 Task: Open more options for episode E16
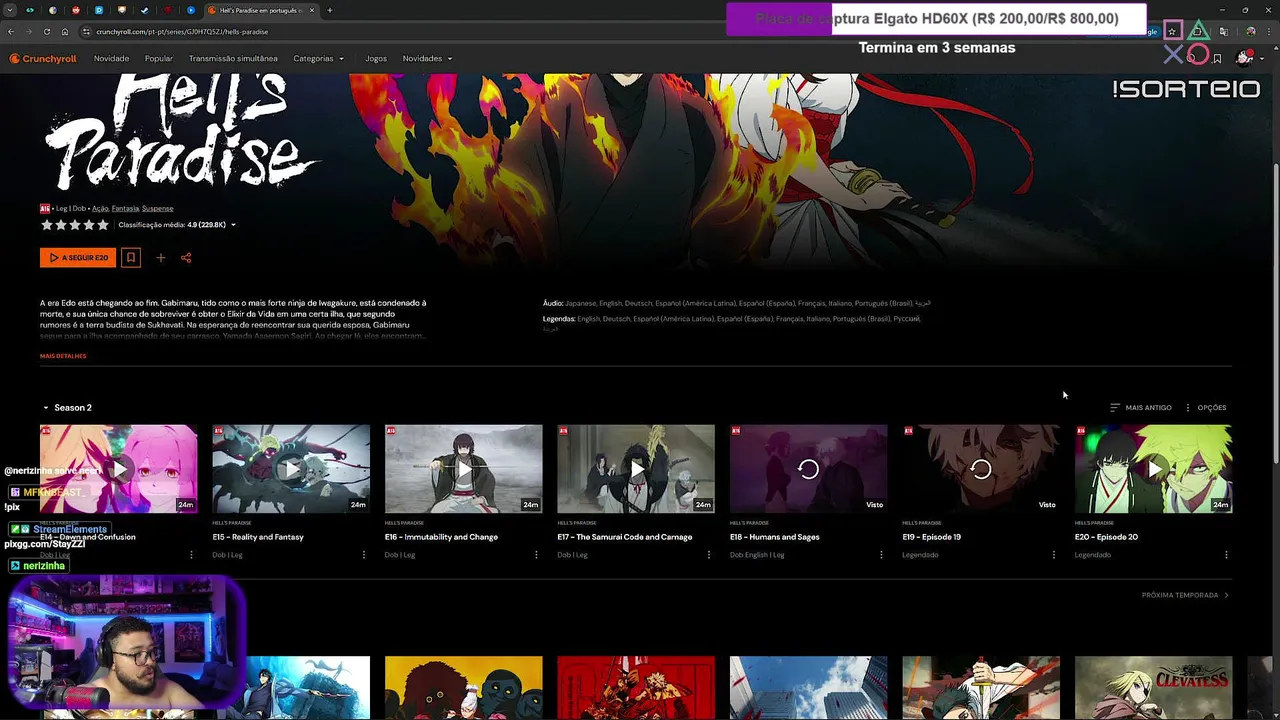tap(536, 555)
